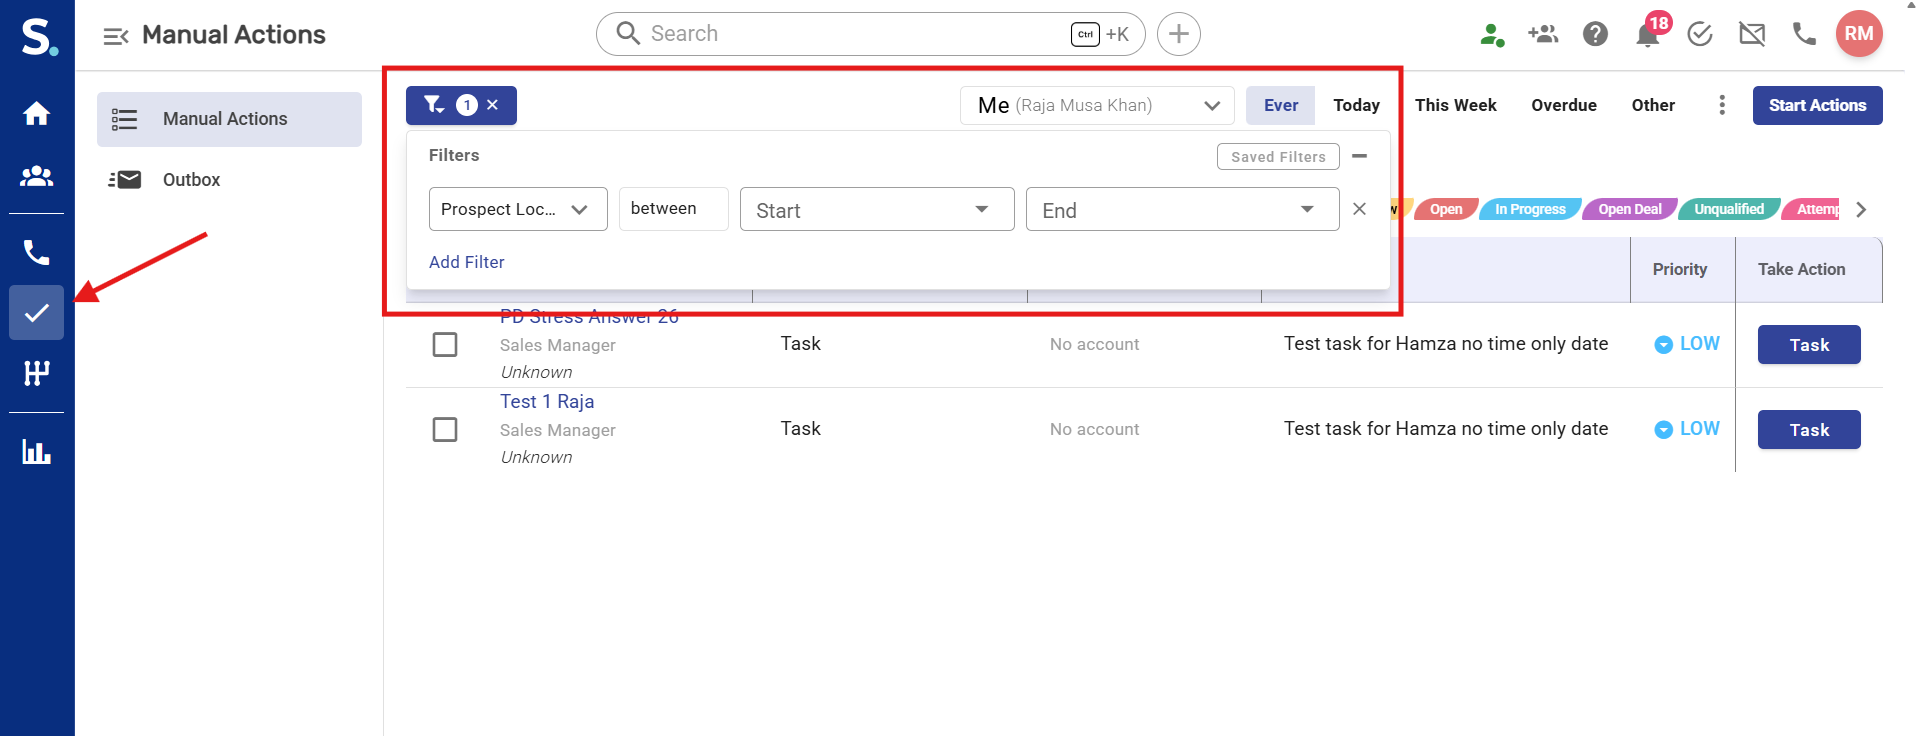The height and width of the screenshot is (736, 1917).
Task: Filter by the Open Deal status chip
Action: pyautogui.click(x=1630, y=209)
